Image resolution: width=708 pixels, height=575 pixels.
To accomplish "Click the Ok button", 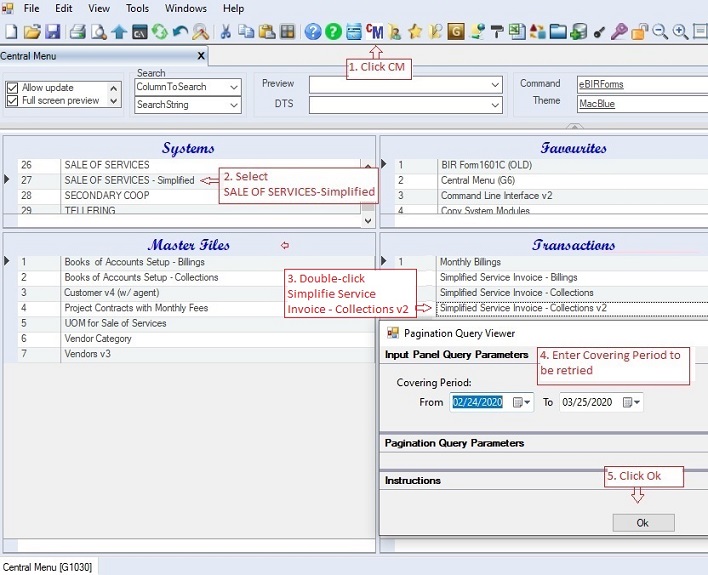I will [642, 523].
